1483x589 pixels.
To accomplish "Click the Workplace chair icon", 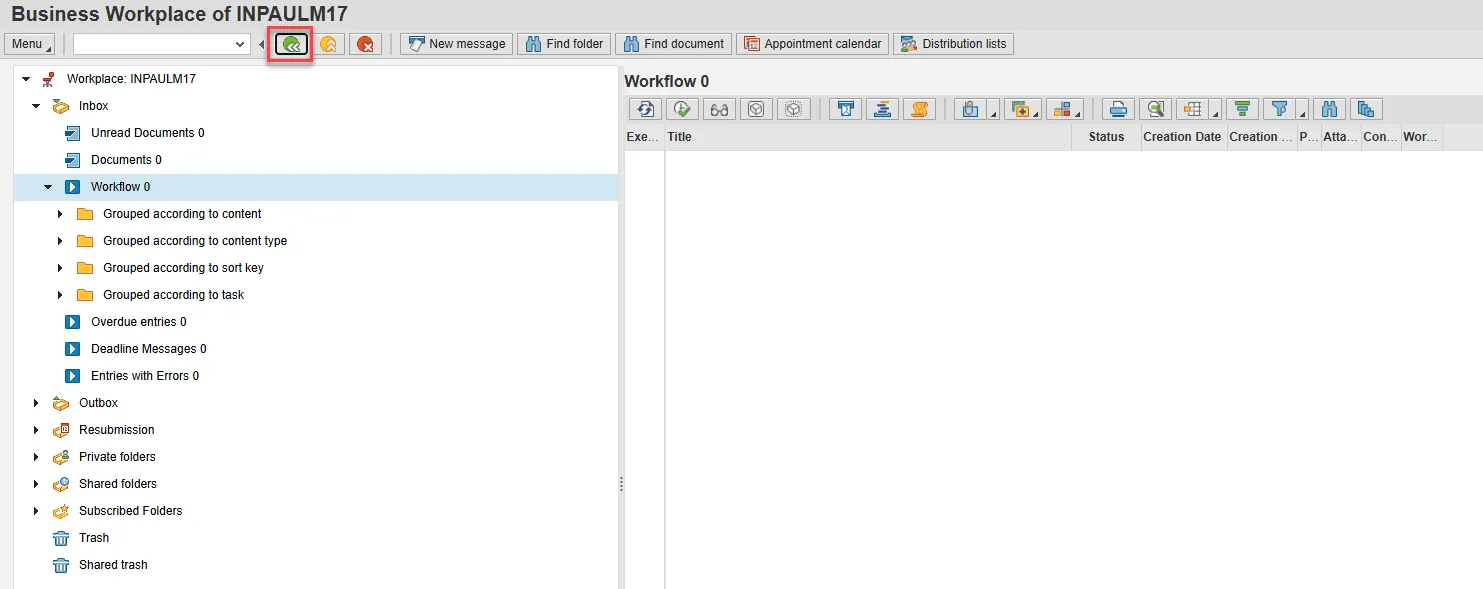I will pos(48,79).
